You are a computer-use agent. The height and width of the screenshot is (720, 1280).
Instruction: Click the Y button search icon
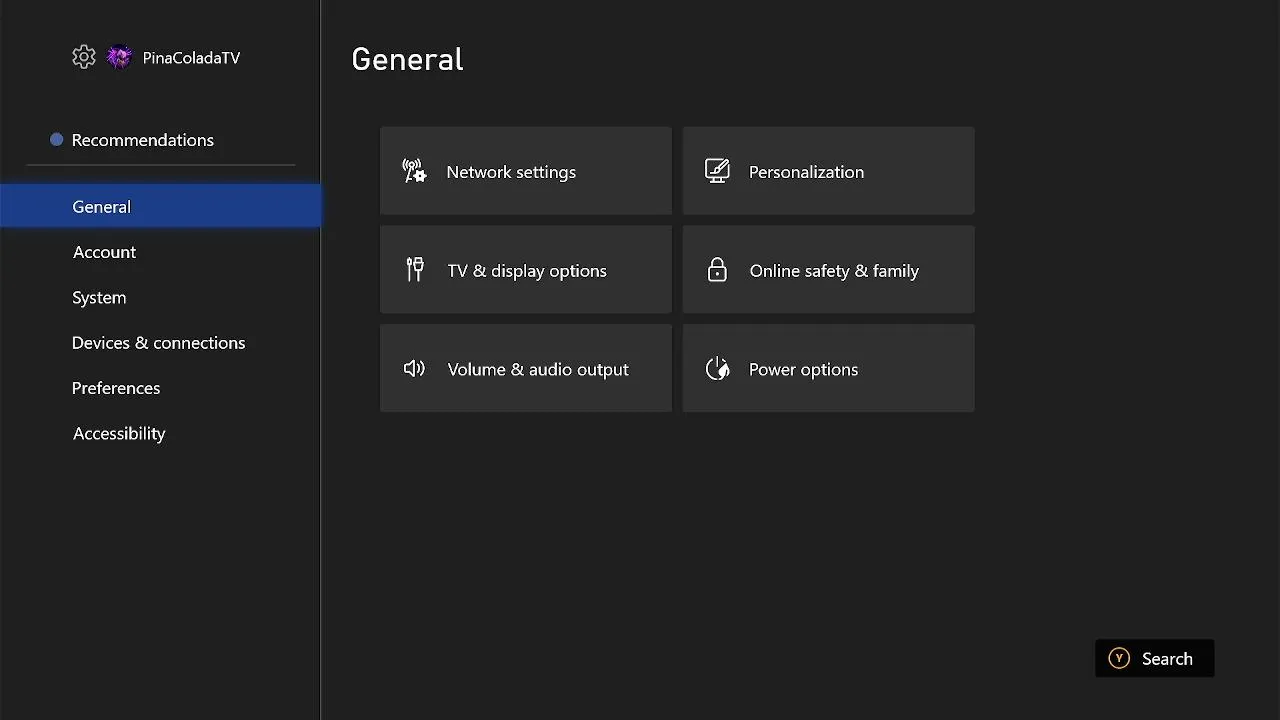[1119, 658]
